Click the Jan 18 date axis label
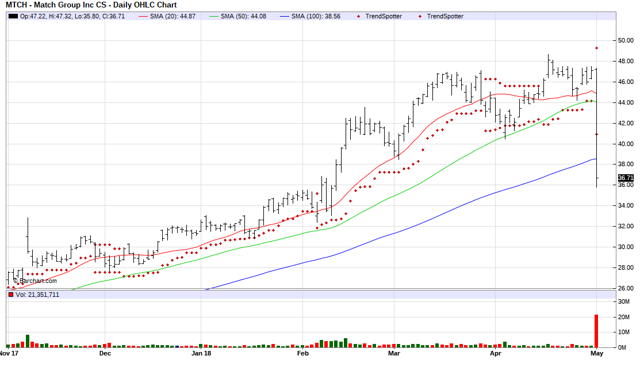Viewport: 640px width, 371px height. click(x=201, y=353)
